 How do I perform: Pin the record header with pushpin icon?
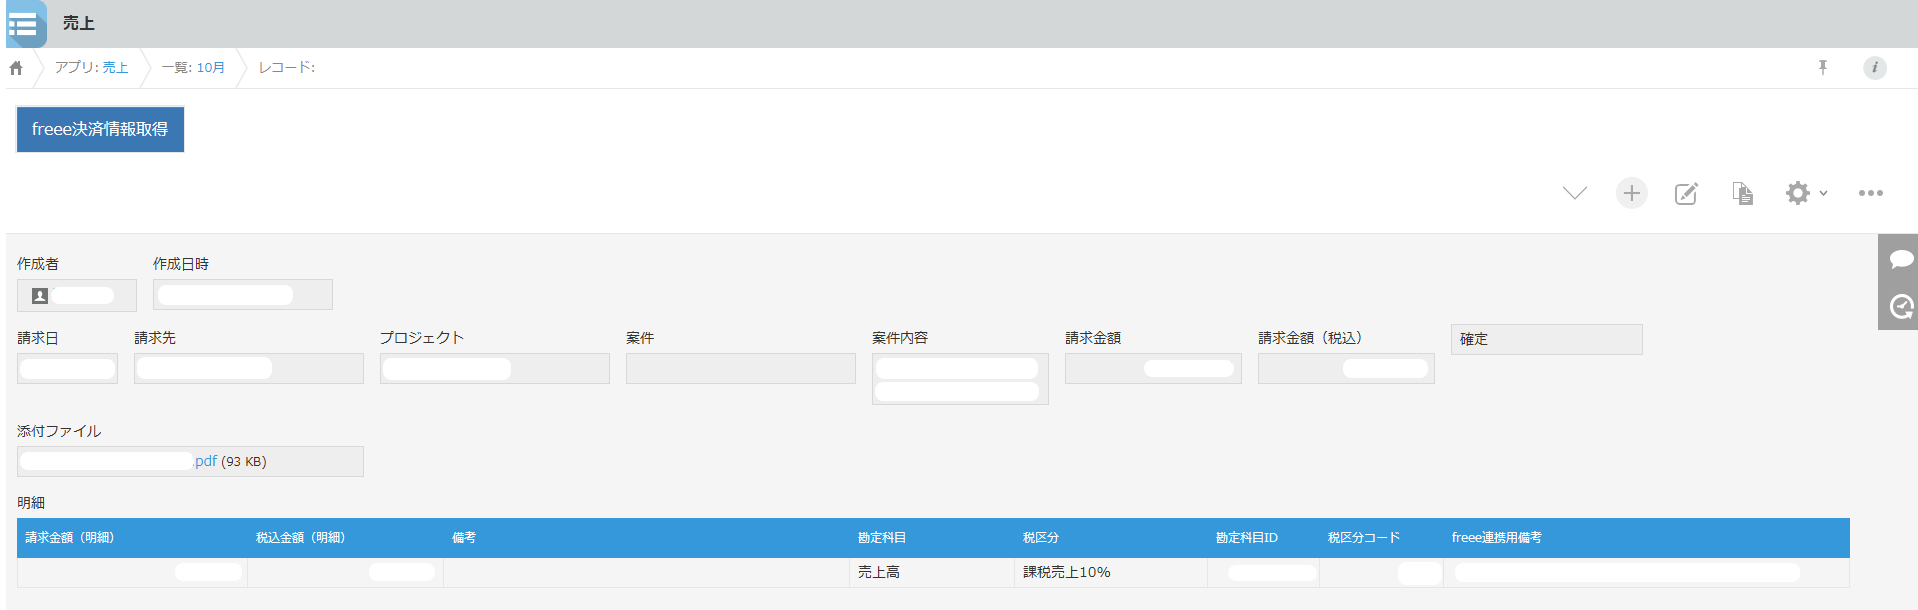point(1822,67)
